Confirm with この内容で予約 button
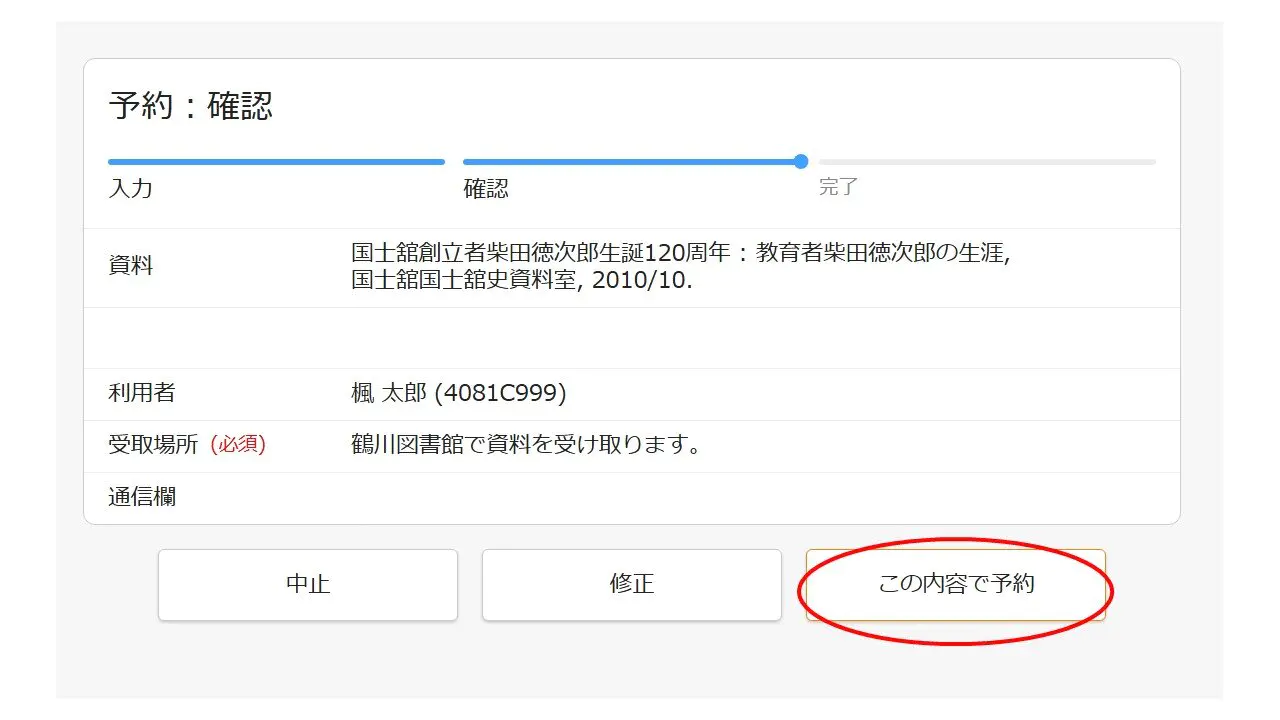Viewport: 1280px width, 720px height. tap(956, 584)
